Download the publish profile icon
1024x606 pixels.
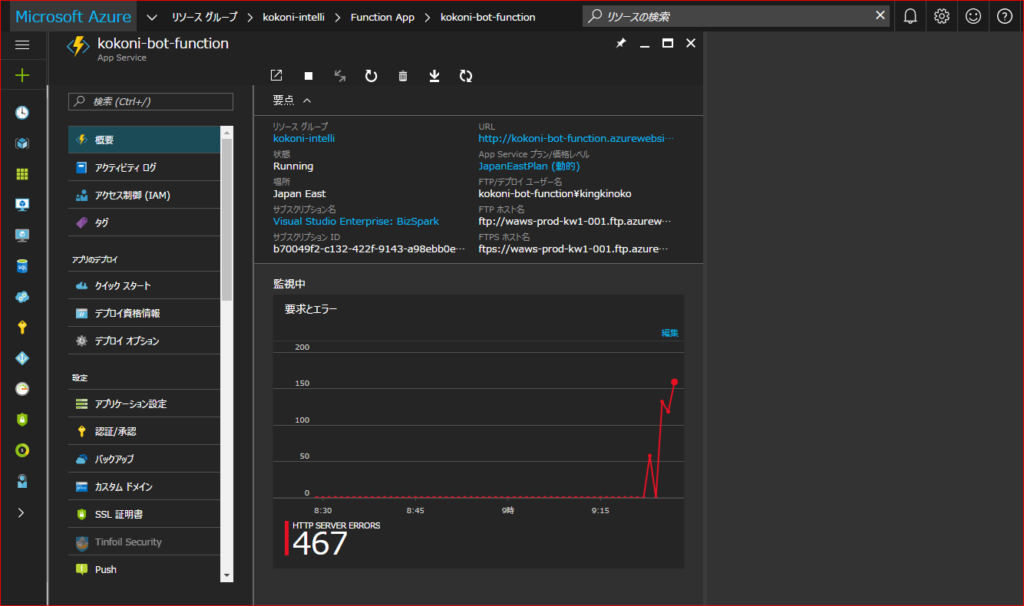pyautogui.click(x=434, y=76)
